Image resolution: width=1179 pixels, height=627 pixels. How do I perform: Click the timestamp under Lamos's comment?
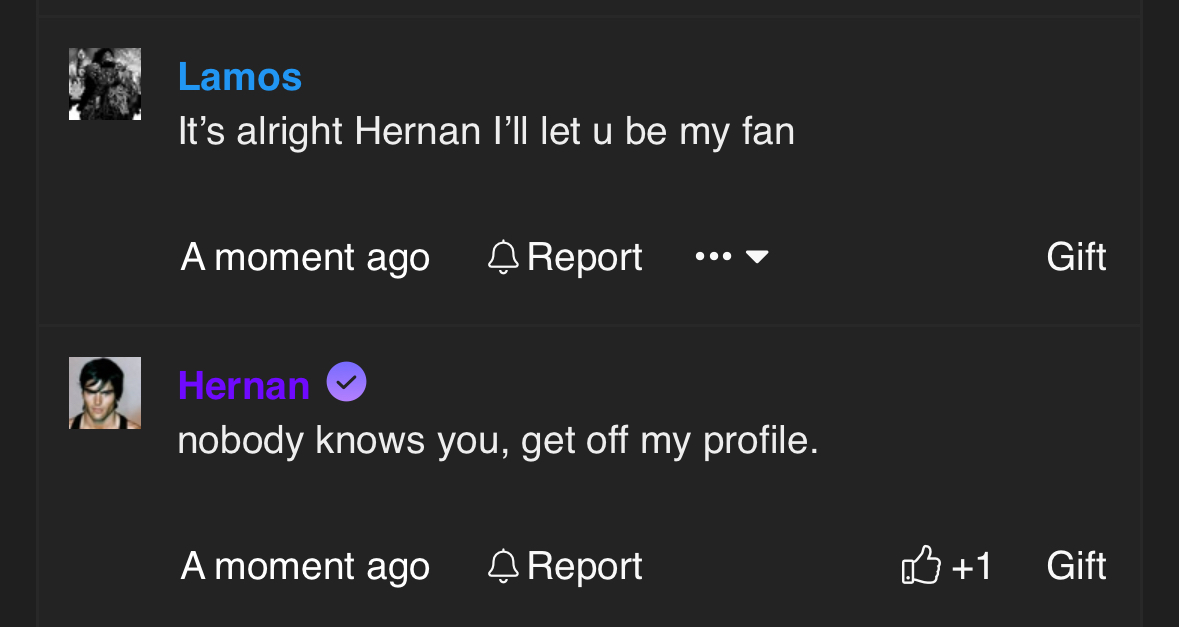tap(305, 258)
